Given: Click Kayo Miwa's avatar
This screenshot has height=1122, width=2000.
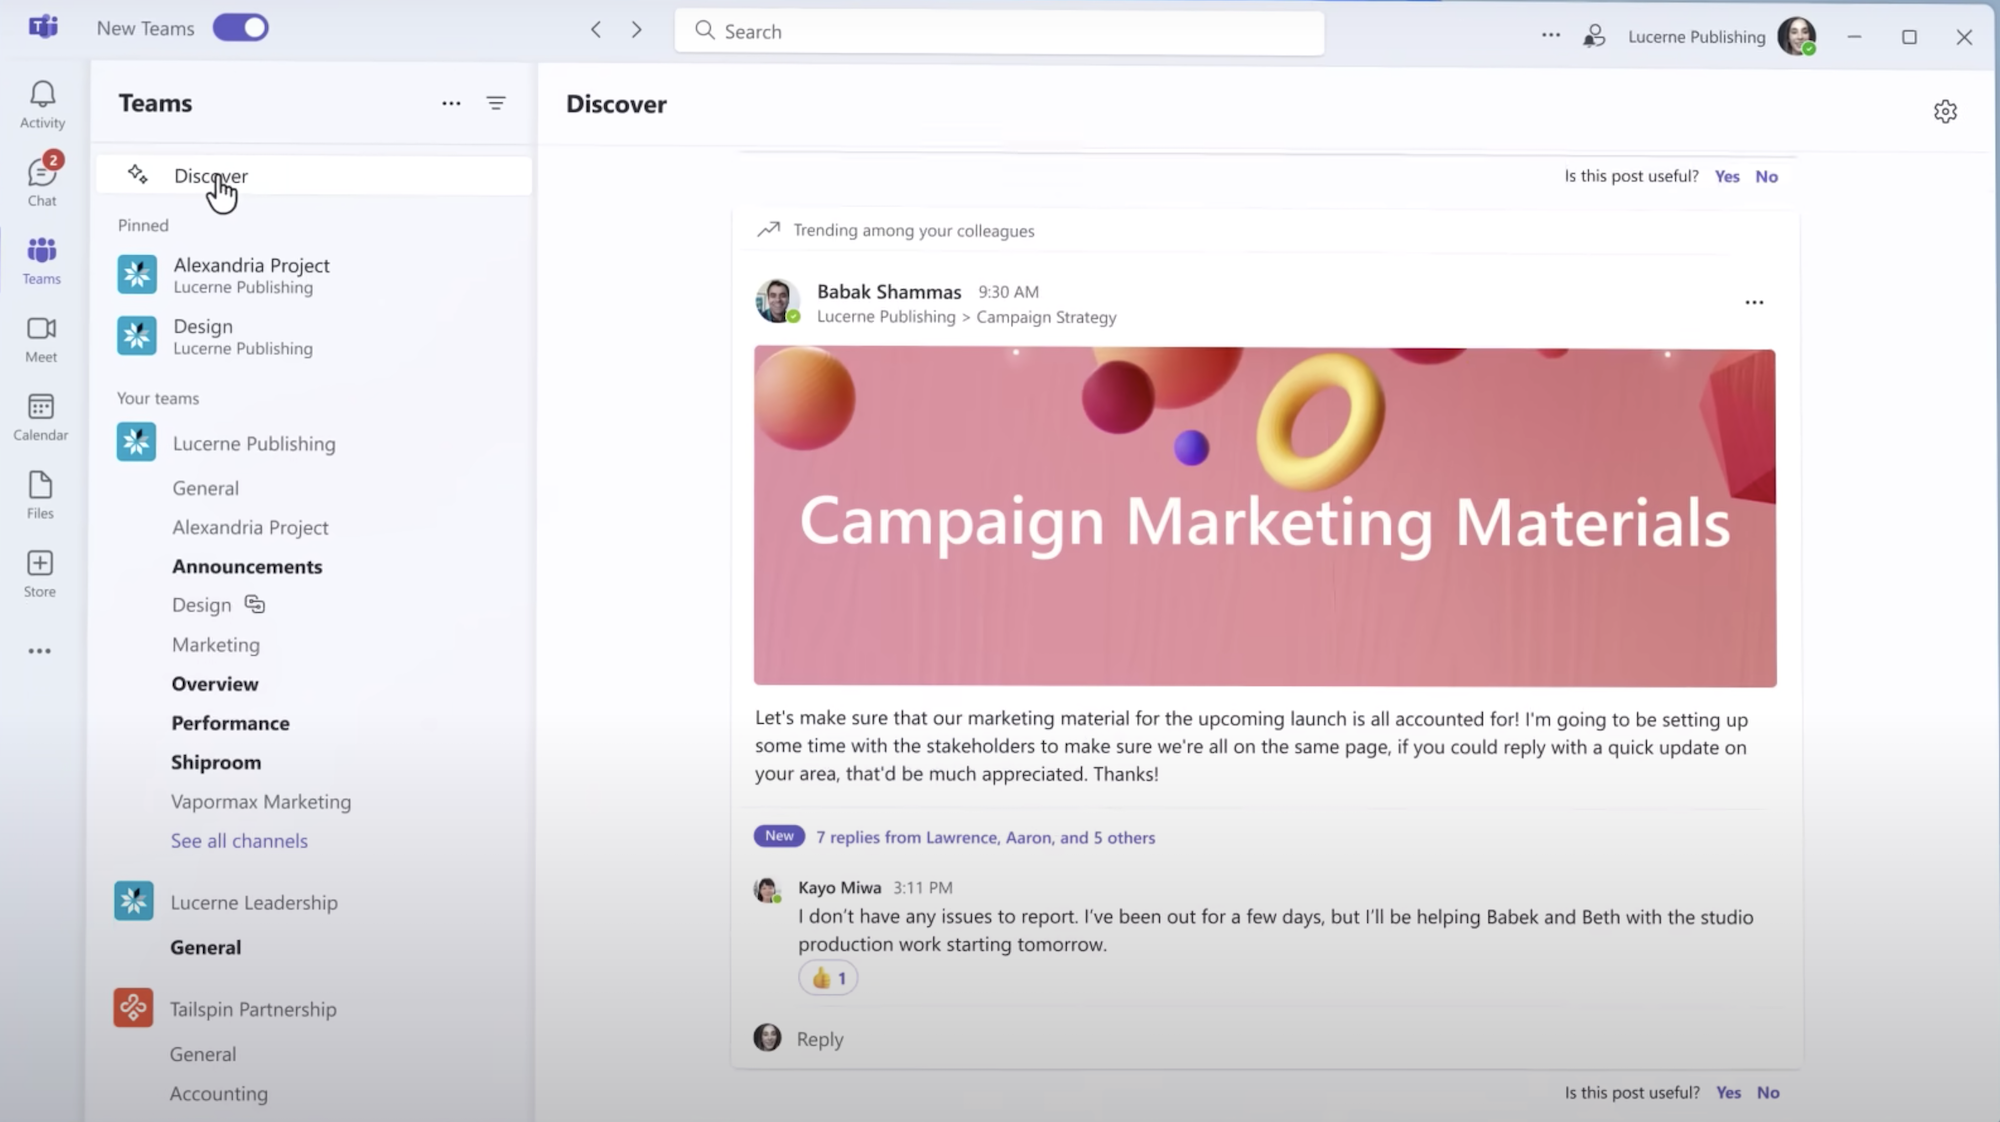Looking at the screenshot, I should pyautogui.click(x=767, y=890).
